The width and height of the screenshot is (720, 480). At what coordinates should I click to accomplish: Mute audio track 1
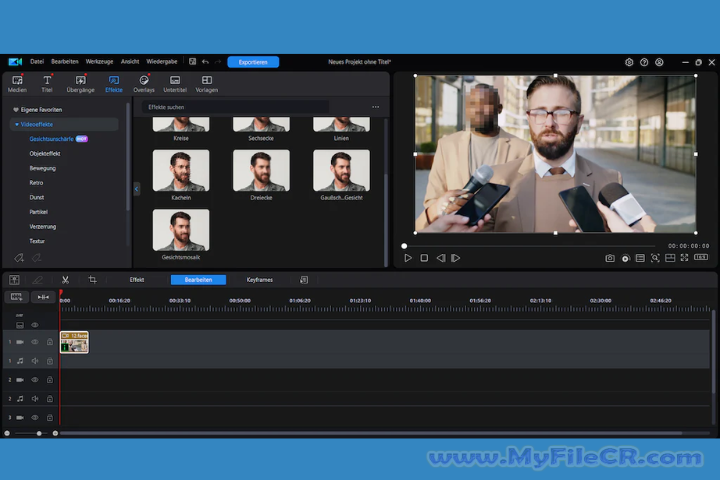click(x=34, y=361)
